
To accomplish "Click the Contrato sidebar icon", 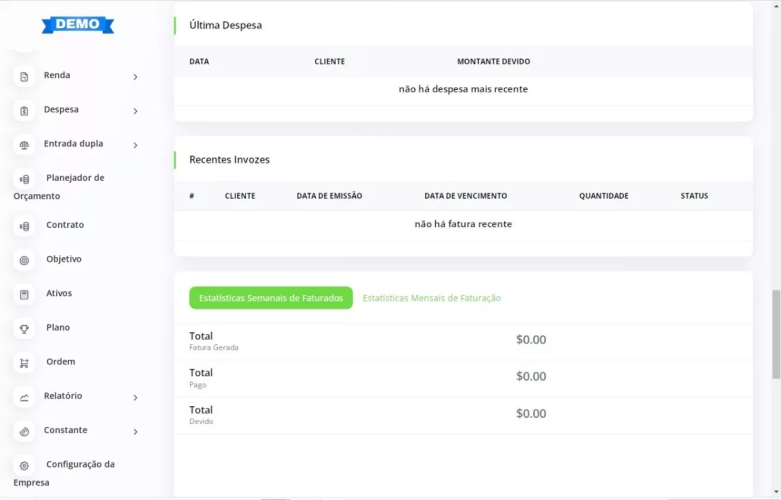I will tap(25, 227).
